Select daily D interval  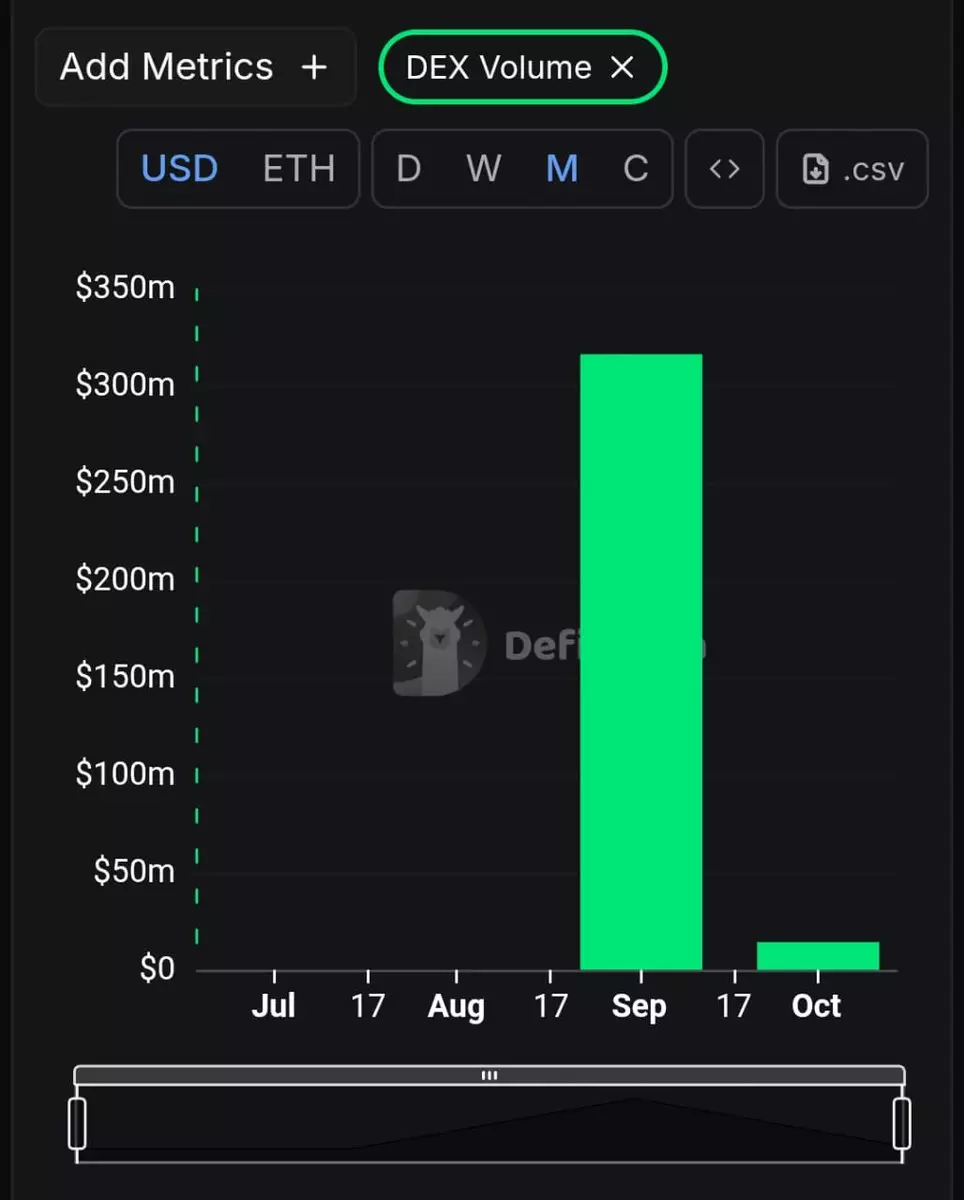point(408,169)
